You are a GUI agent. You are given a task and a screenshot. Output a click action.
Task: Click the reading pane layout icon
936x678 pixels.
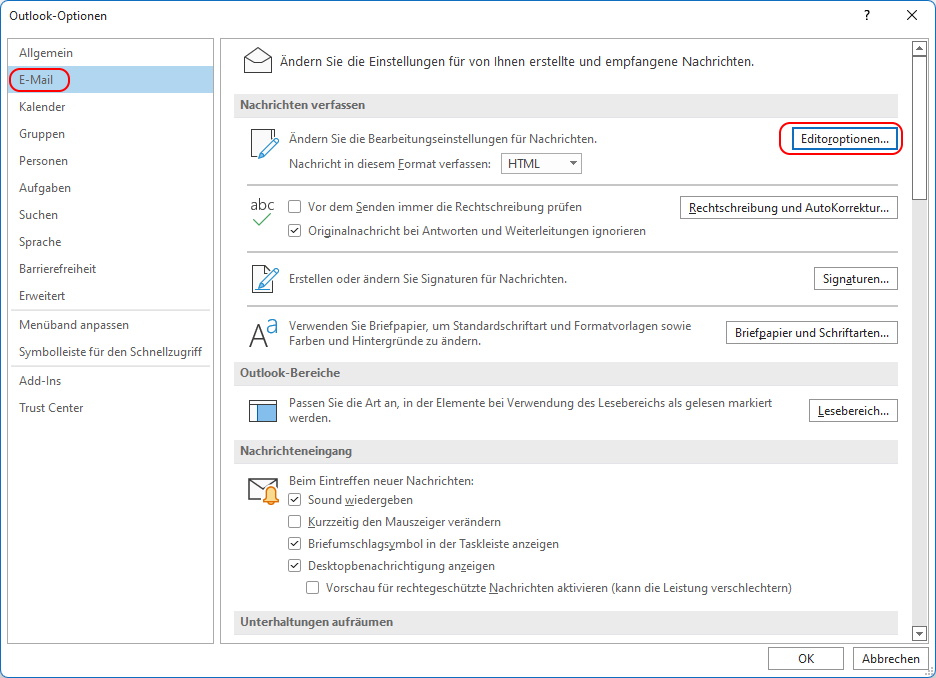point(263,411)
